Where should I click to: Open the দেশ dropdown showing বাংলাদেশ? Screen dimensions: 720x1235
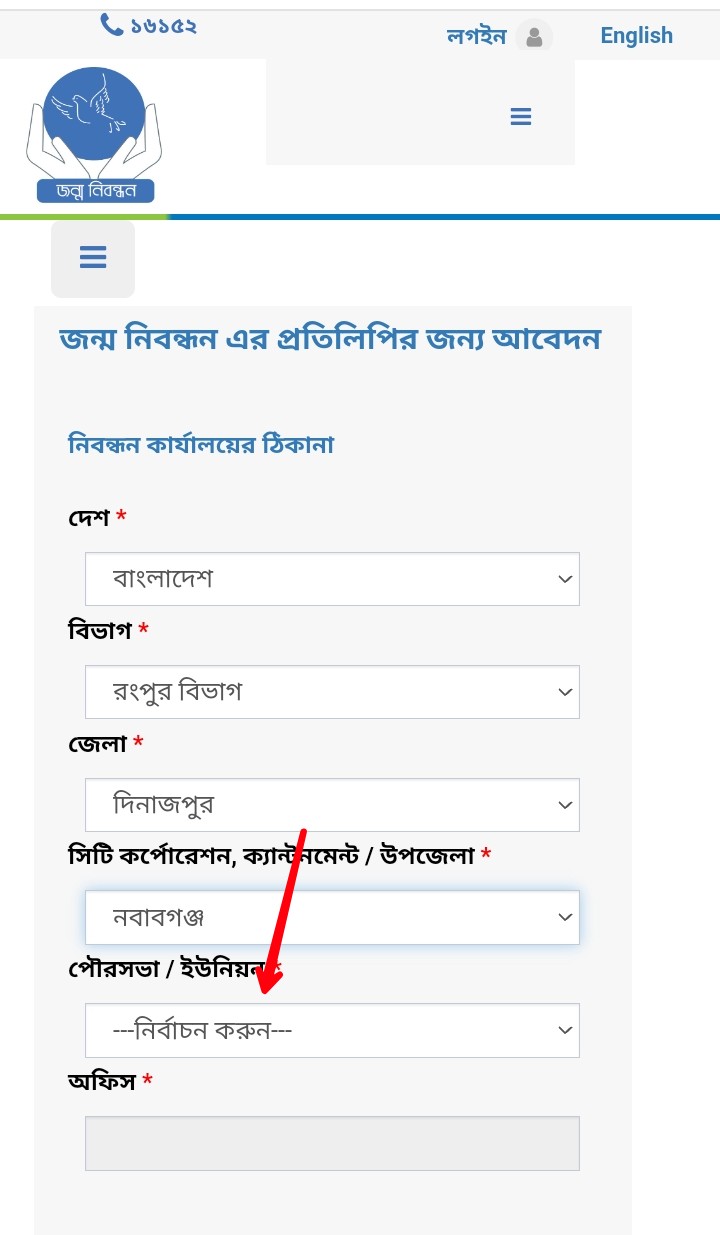pos(332,579)
